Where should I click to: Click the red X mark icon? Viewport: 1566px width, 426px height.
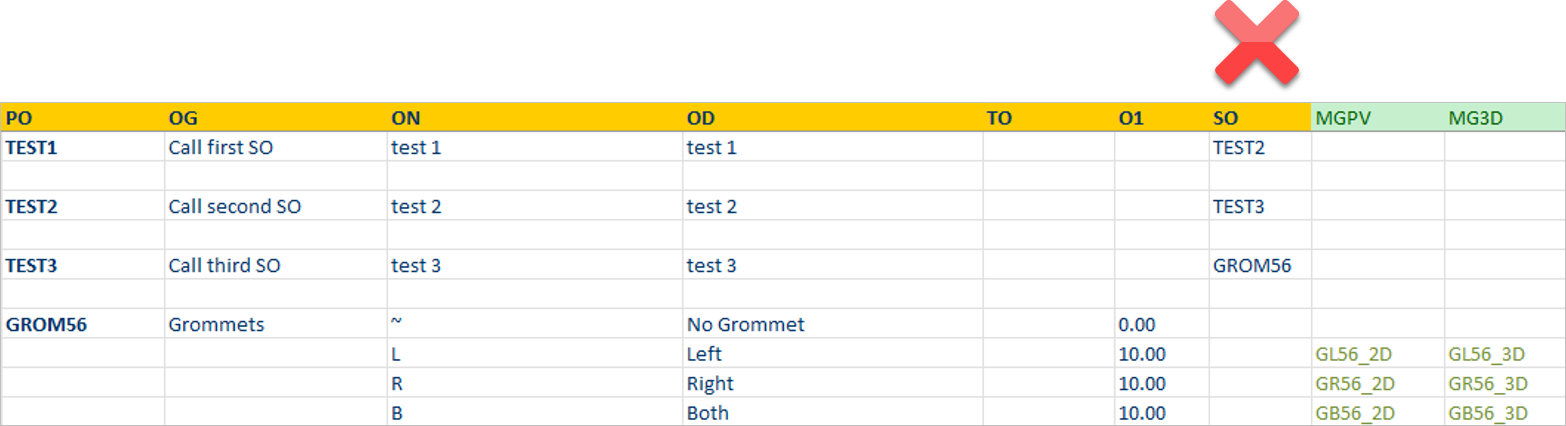point(1257,42)
